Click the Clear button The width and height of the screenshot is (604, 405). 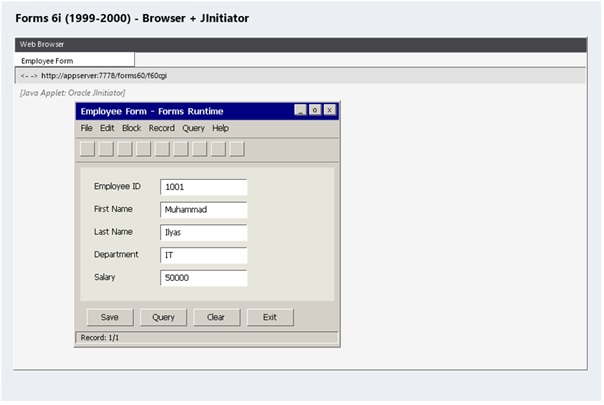216,318
